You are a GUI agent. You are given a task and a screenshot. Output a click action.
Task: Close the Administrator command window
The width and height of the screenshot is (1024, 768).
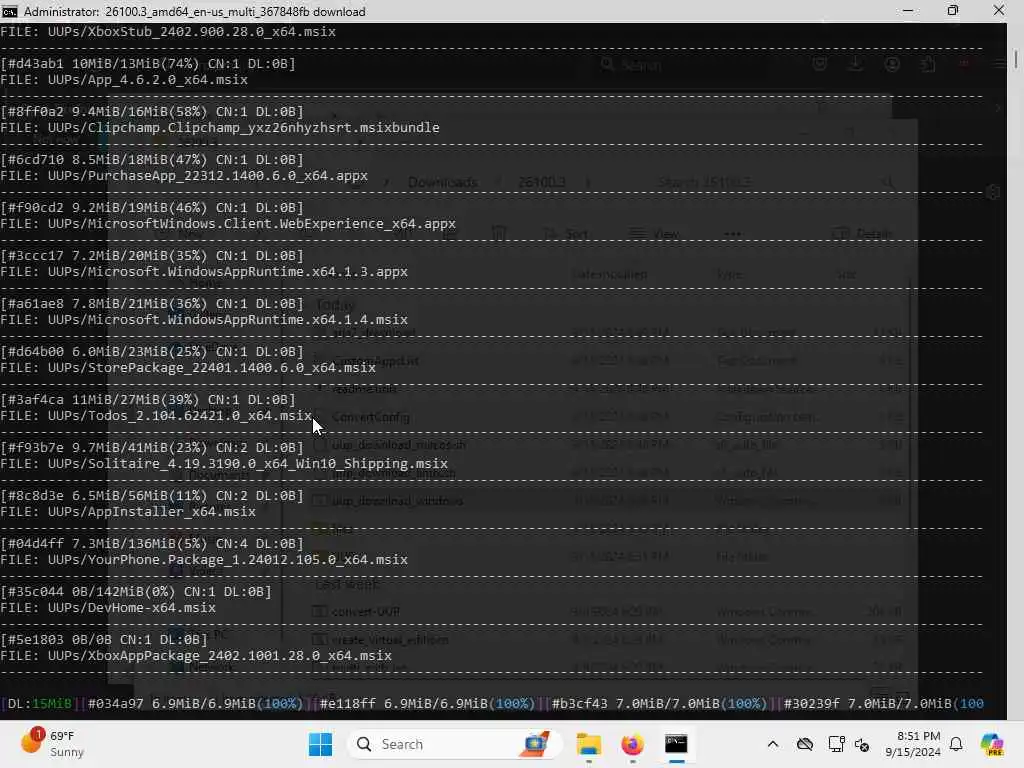(999, 11)
